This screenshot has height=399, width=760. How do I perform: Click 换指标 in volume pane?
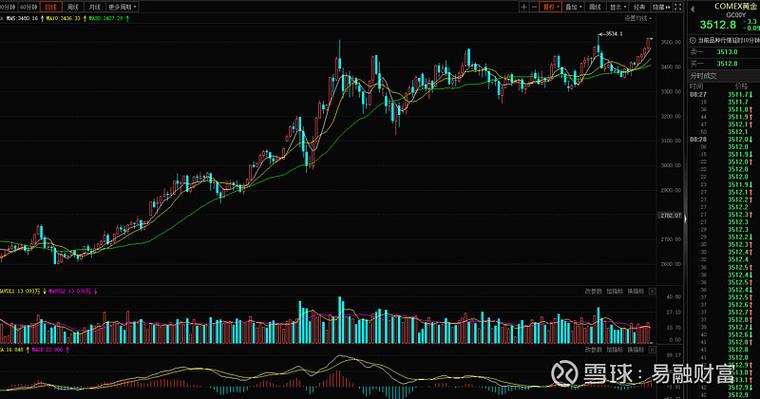click(x=635, y=291)
